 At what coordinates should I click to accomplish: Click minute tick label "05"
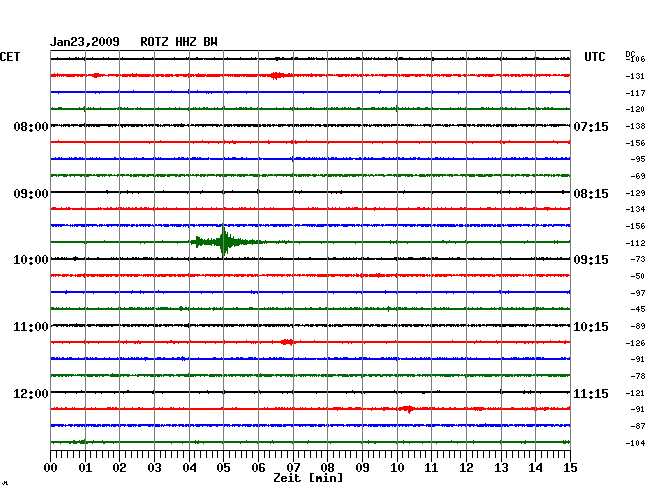click(223, 467)
